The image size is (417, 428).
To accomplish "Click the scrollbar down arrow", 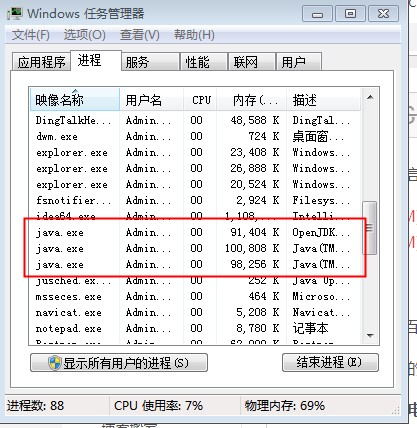I will [370, 335].
